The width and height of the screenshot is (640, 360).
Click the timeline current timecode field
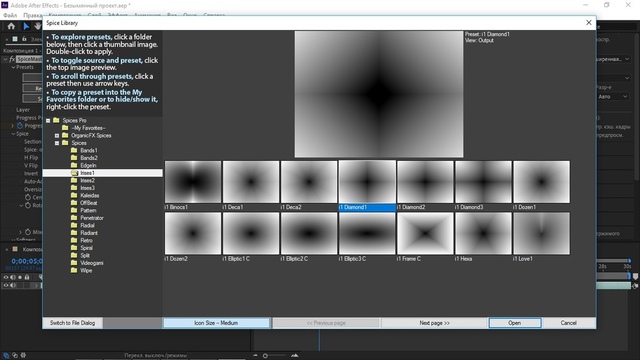pyautogui.click(x=27, y=261)
